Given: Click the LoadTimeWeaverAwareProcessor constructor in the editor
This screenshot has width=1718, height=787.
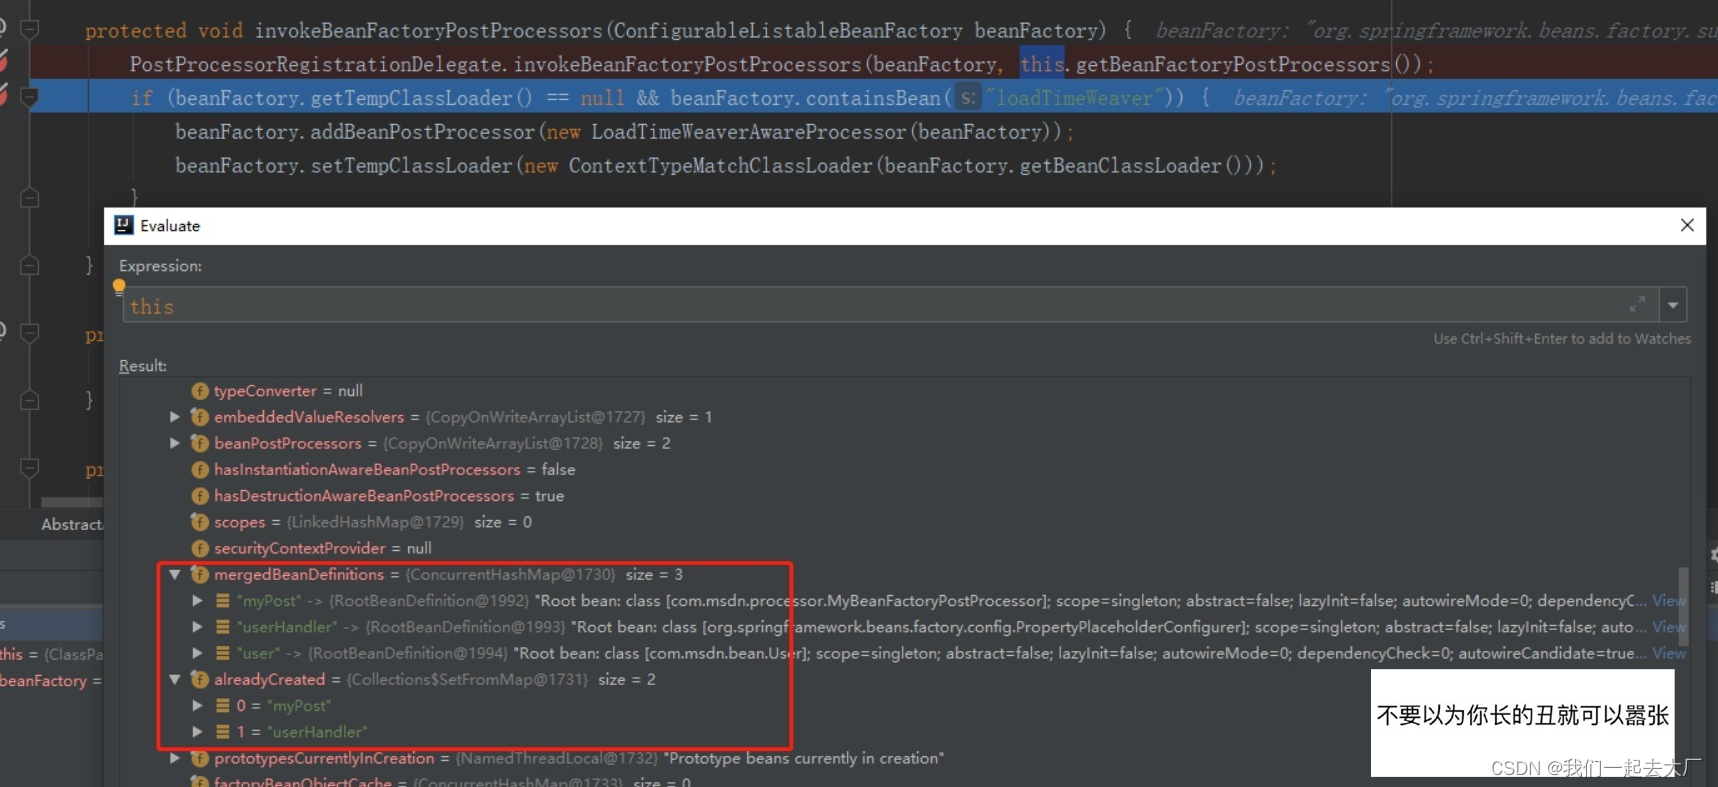Looking at the screenshot, I should 748,132.
